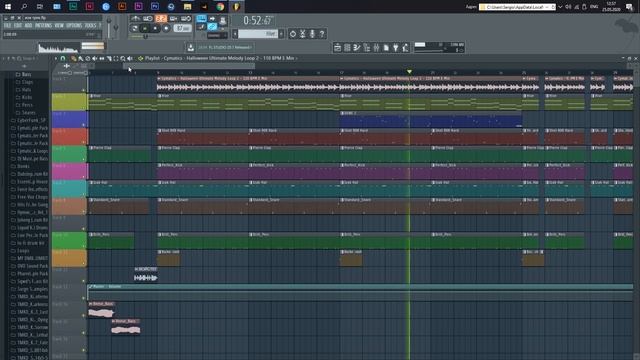Click the orange 3.2 step edit indicator

[161, 18]
